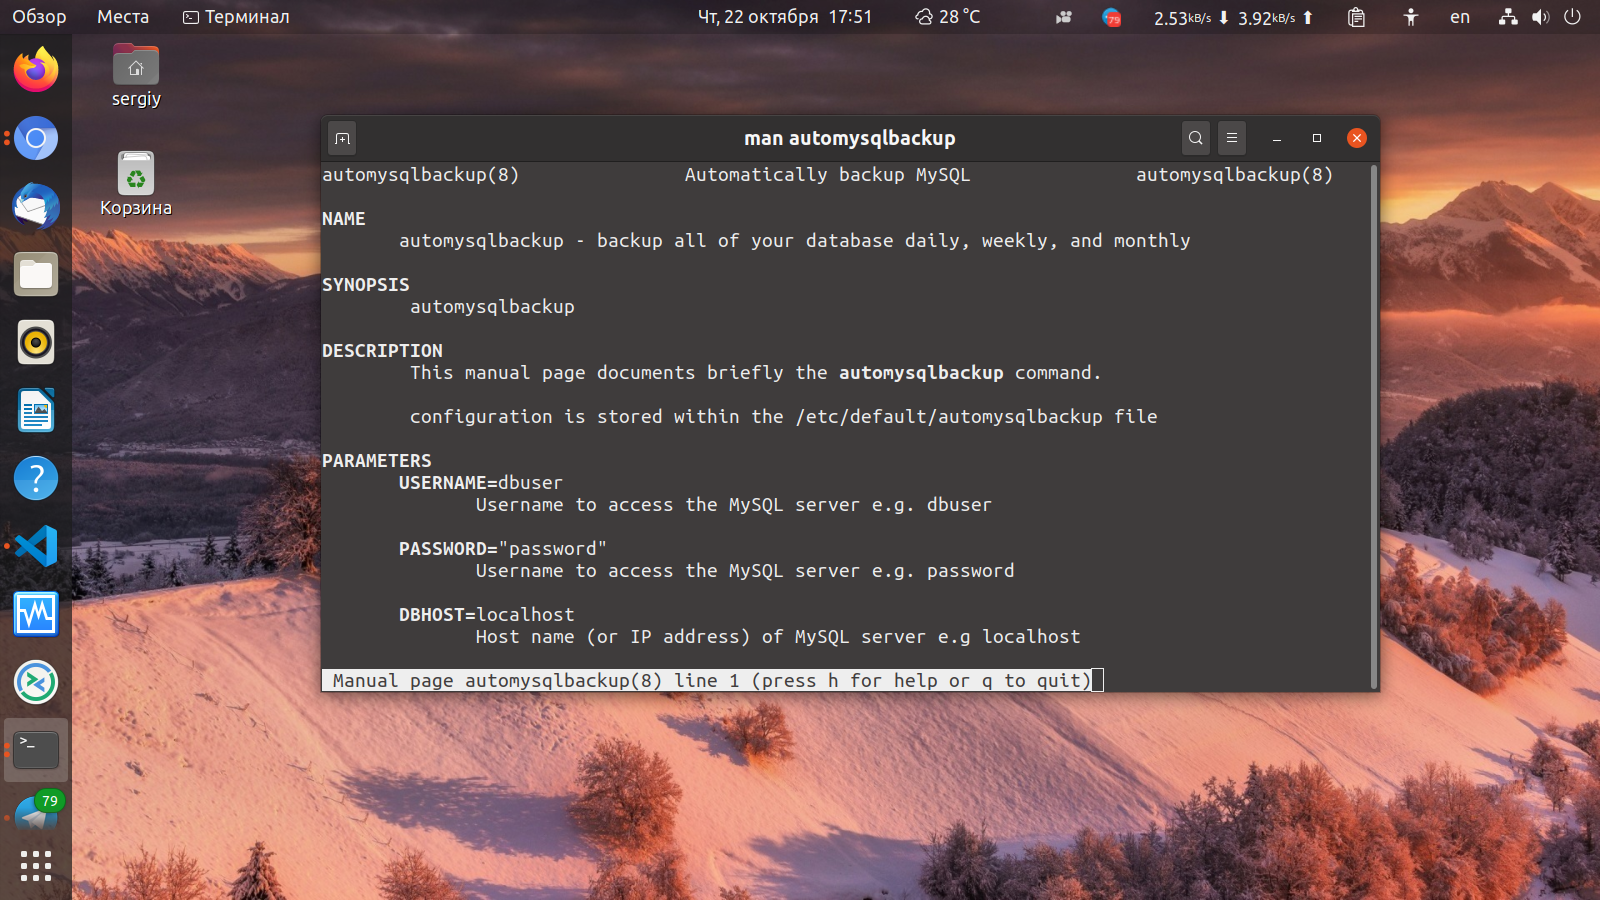The height and width of the screenshot is (900, 1600).
Task: Click the PASSWORD="password" parameter line
Action: coord(503,549)
